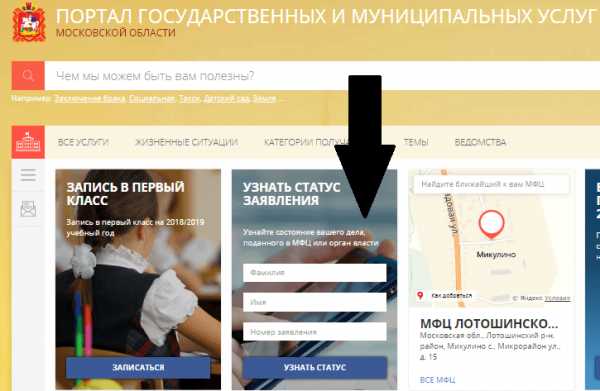This screenshot has width=600, height=391.
Task: Open the 'ТЕМЫ' navigation item
Action: click(416, 142)
